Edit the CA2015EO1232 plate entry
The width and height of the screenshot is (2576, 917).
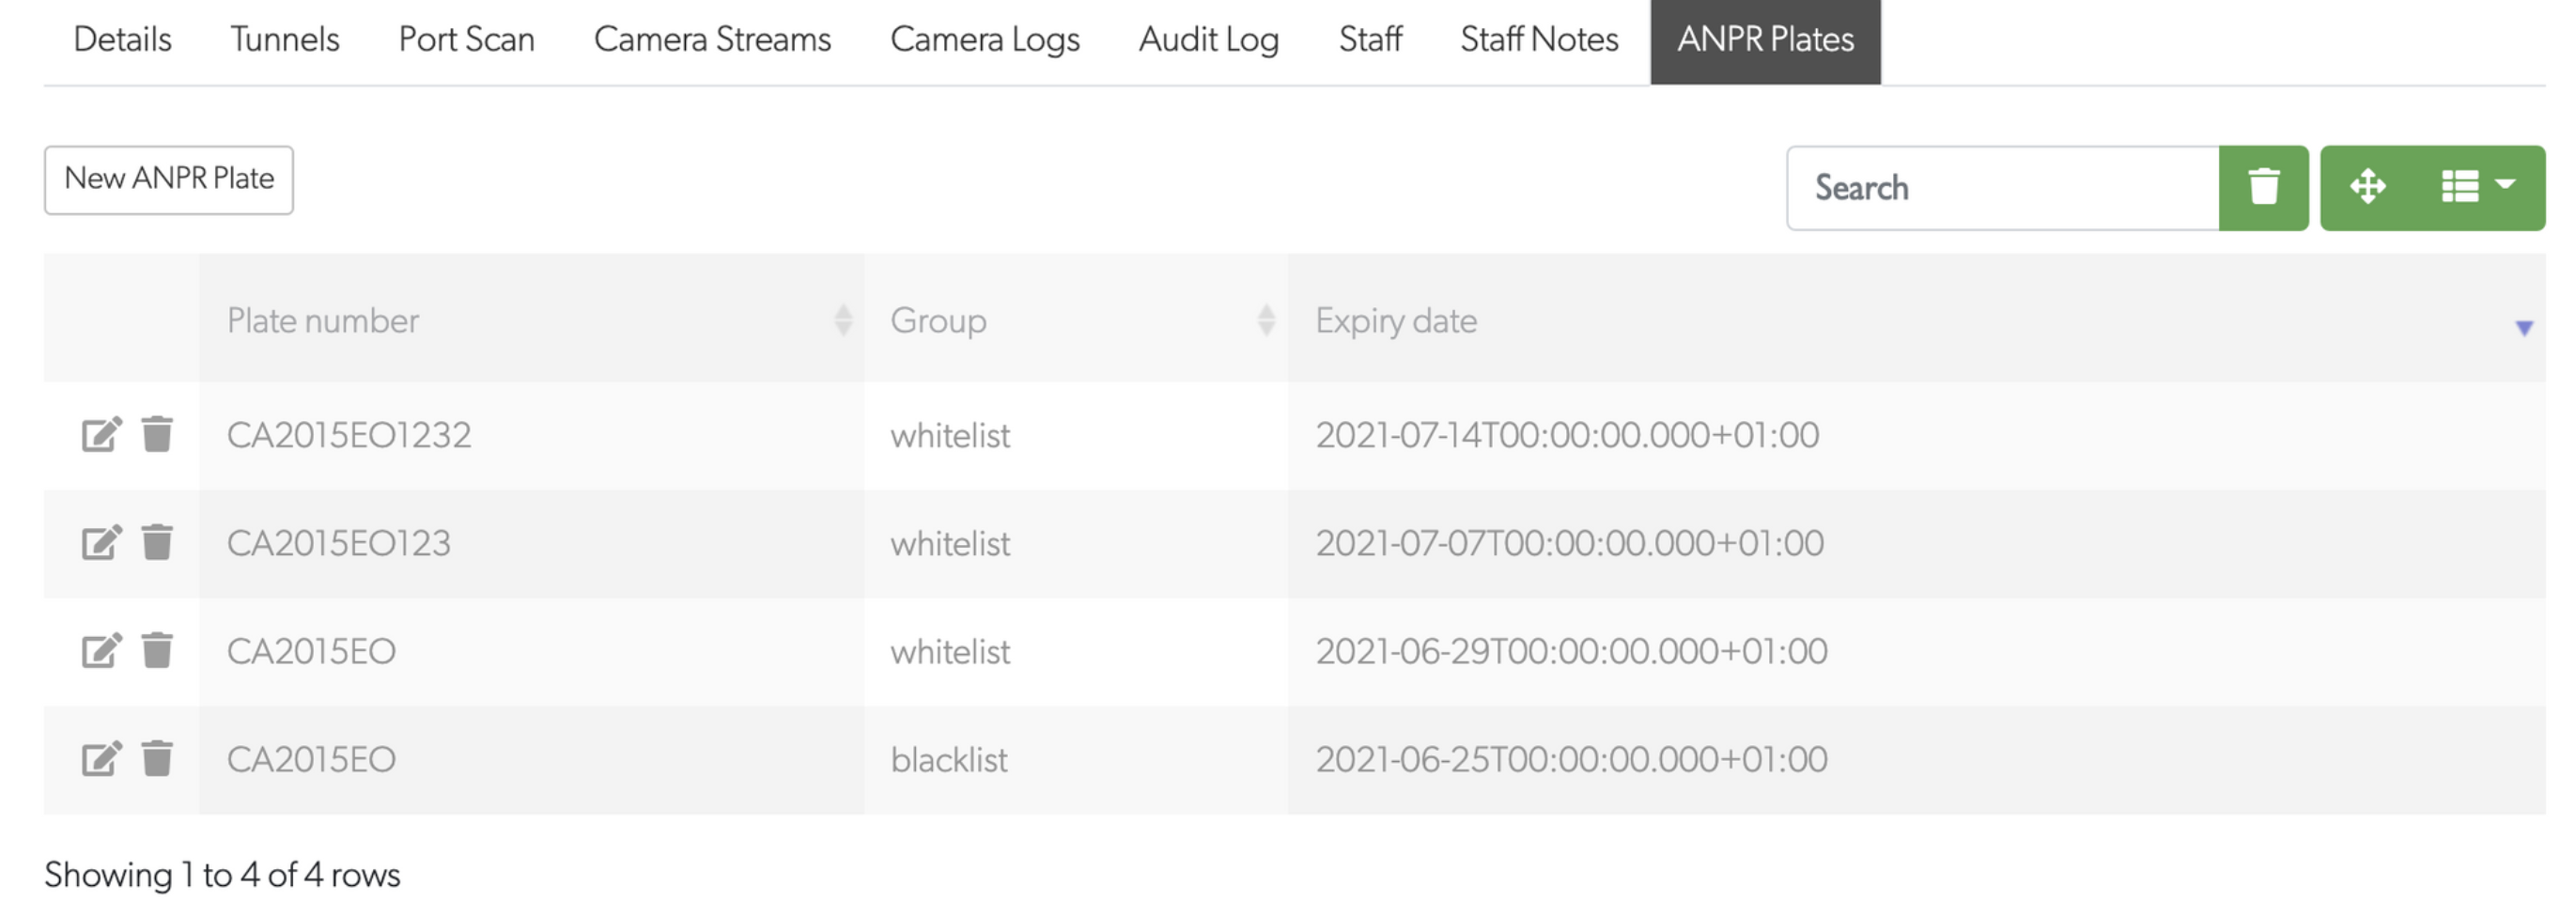pyautogui.click(x=100, y=435)
